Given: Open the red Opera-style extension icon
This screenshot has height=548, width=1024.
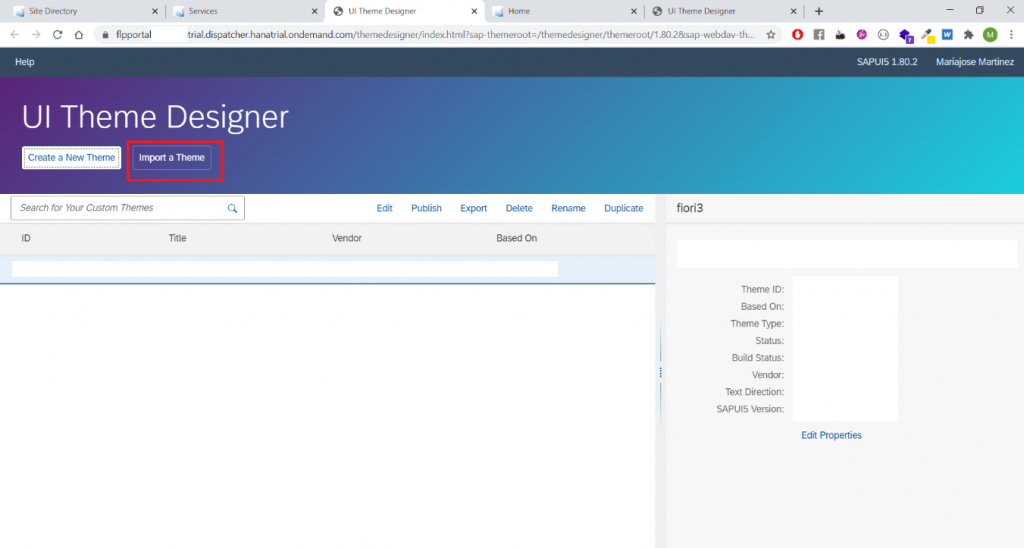Looking at the screenshot, I should pos(797,35).
